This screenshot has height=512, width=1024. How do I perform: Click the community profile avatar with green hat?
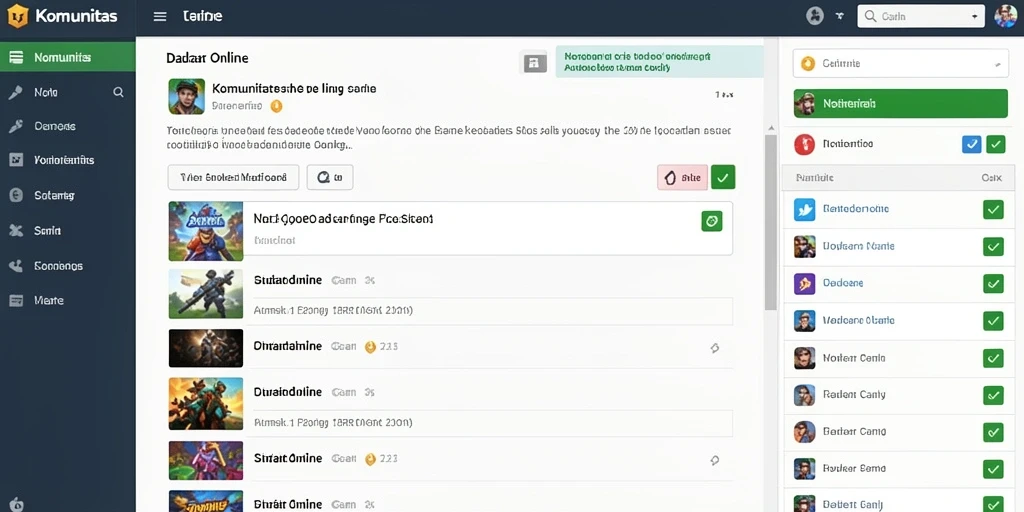click(187, 97)
